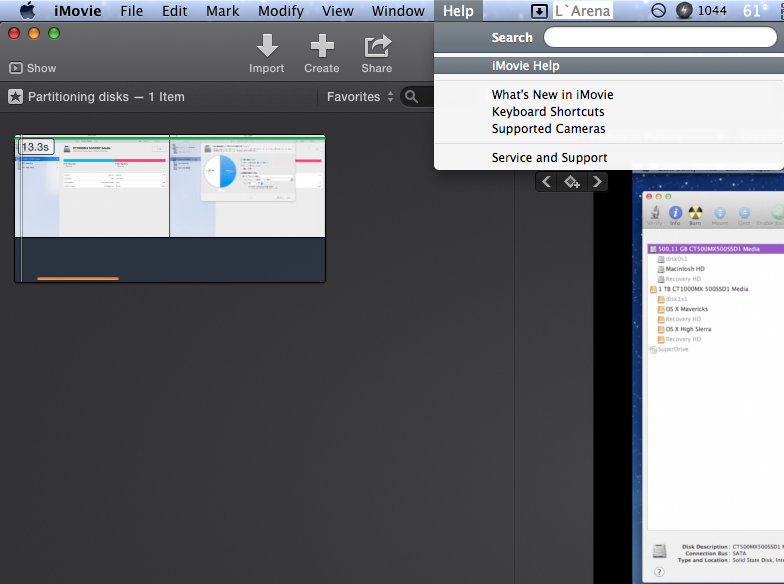Screen dimensions: 784x584
Task: Click Burn icon in Disk Utility
Action: click(x=695, y=215)
